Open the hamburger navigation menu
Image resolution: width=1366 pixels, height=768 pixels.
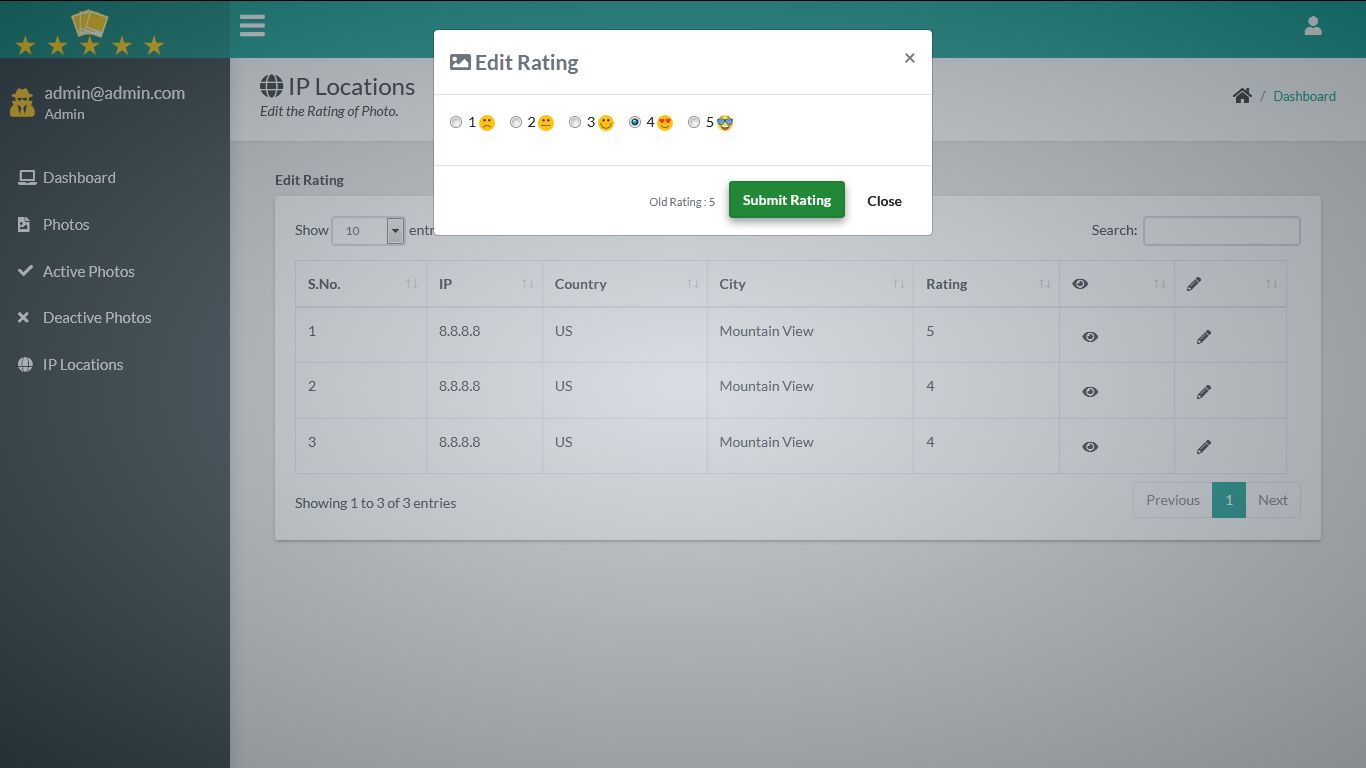(252, 25)
